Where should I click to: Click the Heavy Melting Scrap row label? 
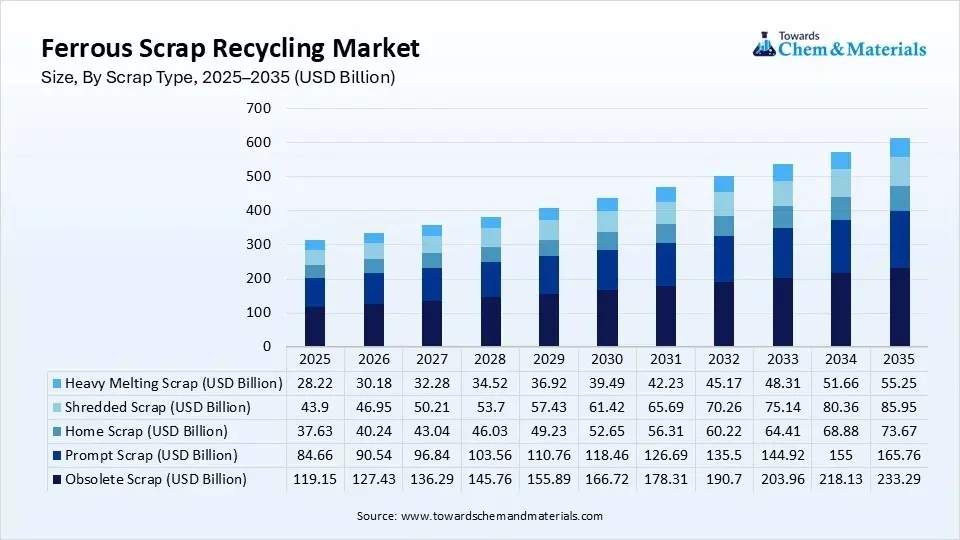[x=174, y=383]
